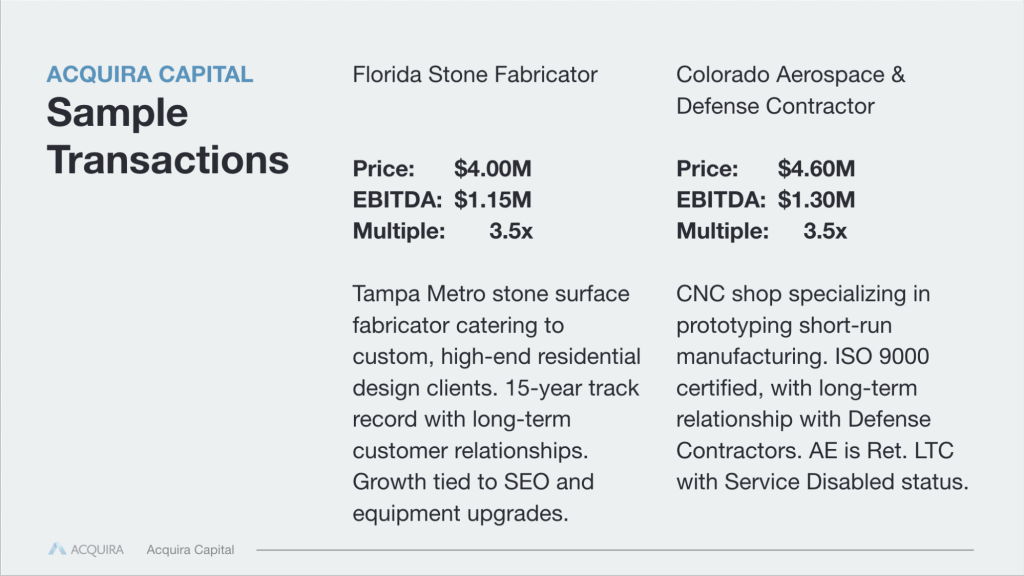
Task: Click the footer horizontal divider line
Action: (615, 550)
